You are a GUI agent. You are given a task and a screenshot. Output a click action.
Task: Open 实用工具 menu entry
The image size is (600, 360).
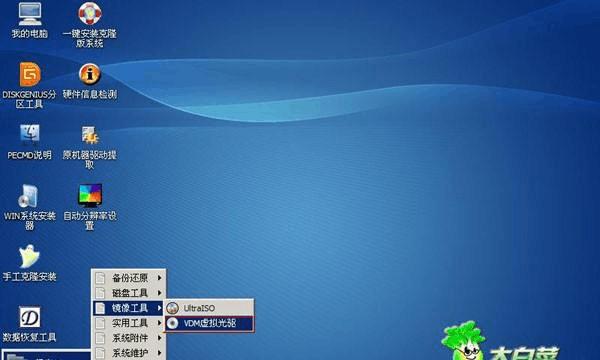[x=129, y=323]
